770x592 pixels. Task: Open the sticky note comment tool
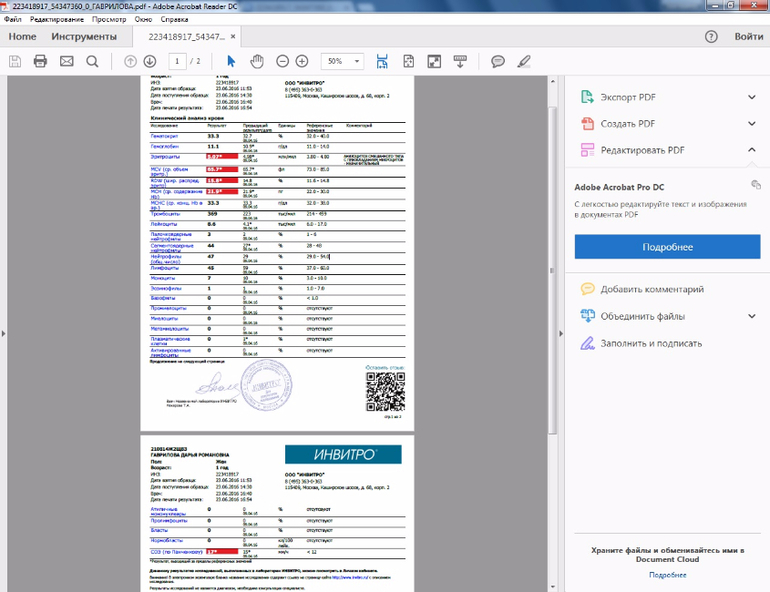497,61
